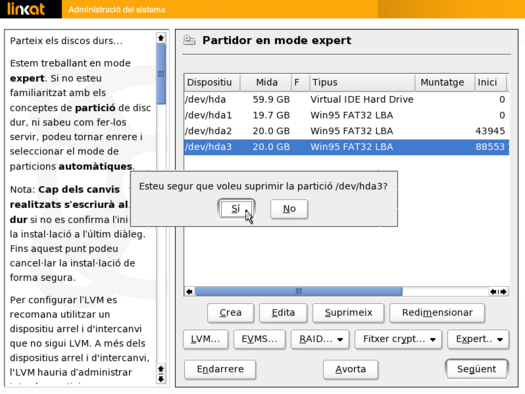Click the table's horizontal scrollbar far-right arrow

tap(504, 292)
